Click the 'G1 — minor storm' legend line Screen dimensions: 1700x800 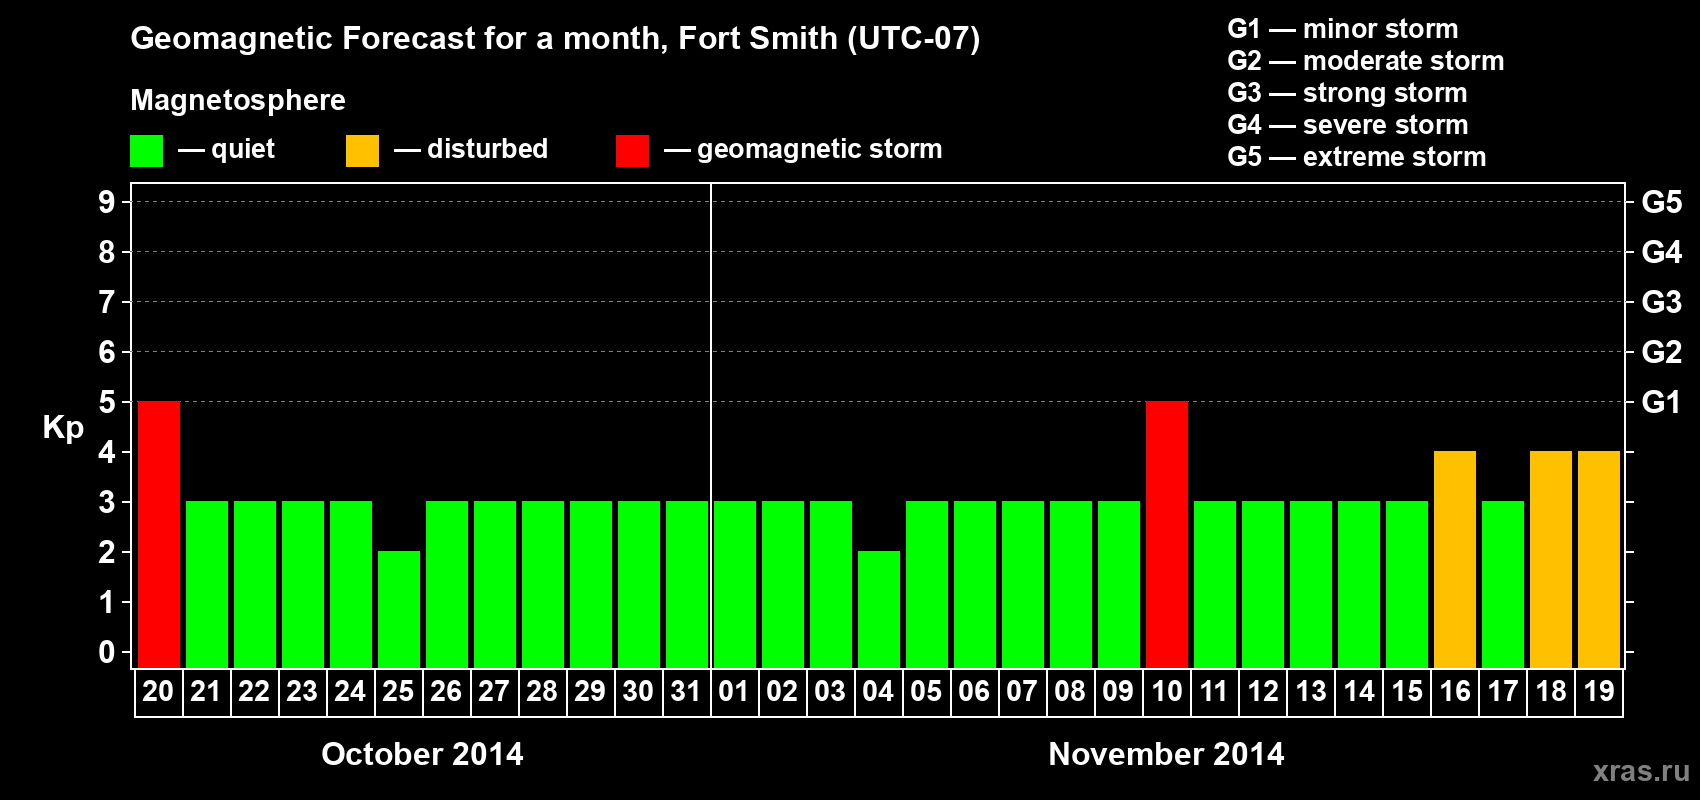[x=1343, y=29]
